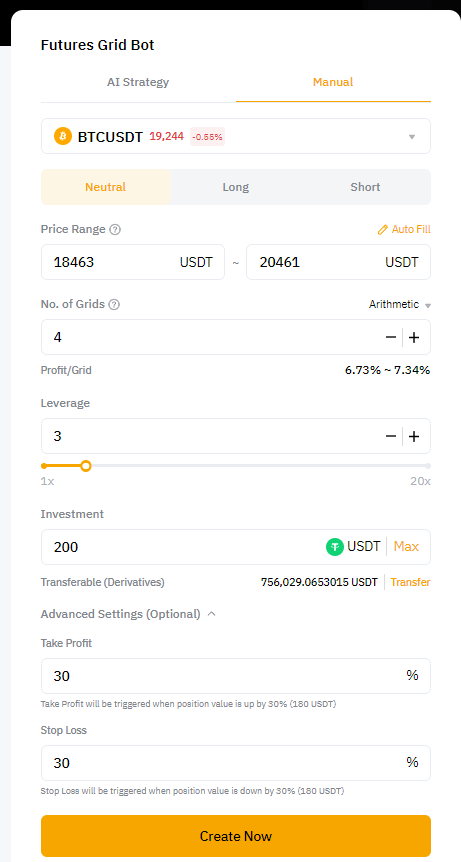Switch to the AI Strategy tab

tap(138, 82)
